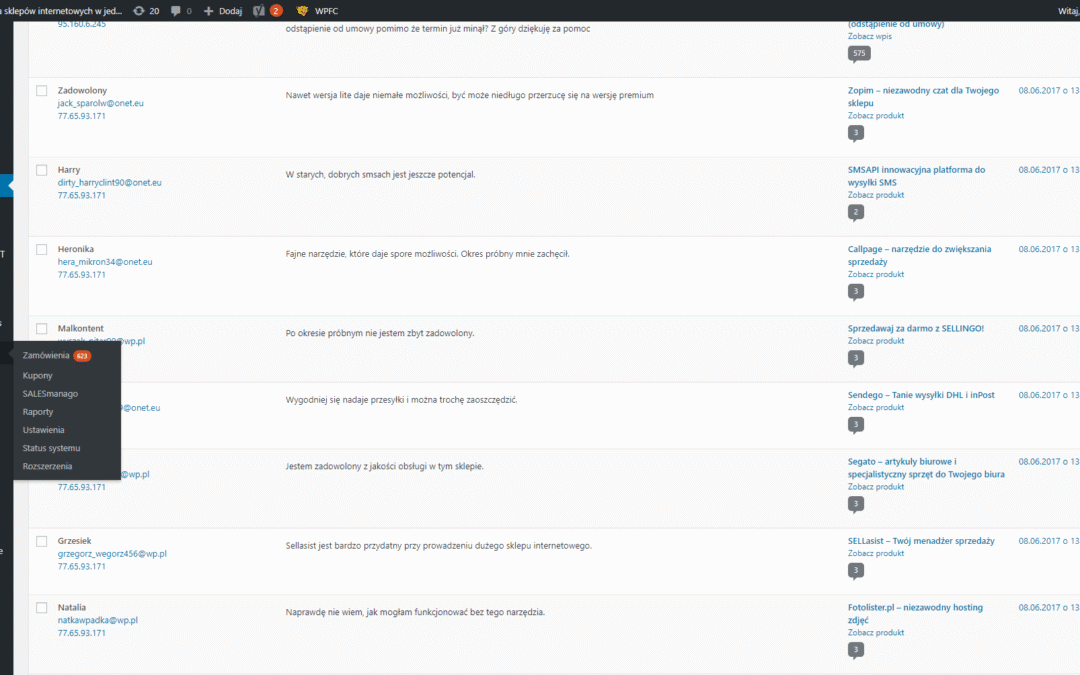Click the 08.06.2017 date in Zadowolony's row
The height and width of the screenshot is (675, 1080).
click(1048, 91)
